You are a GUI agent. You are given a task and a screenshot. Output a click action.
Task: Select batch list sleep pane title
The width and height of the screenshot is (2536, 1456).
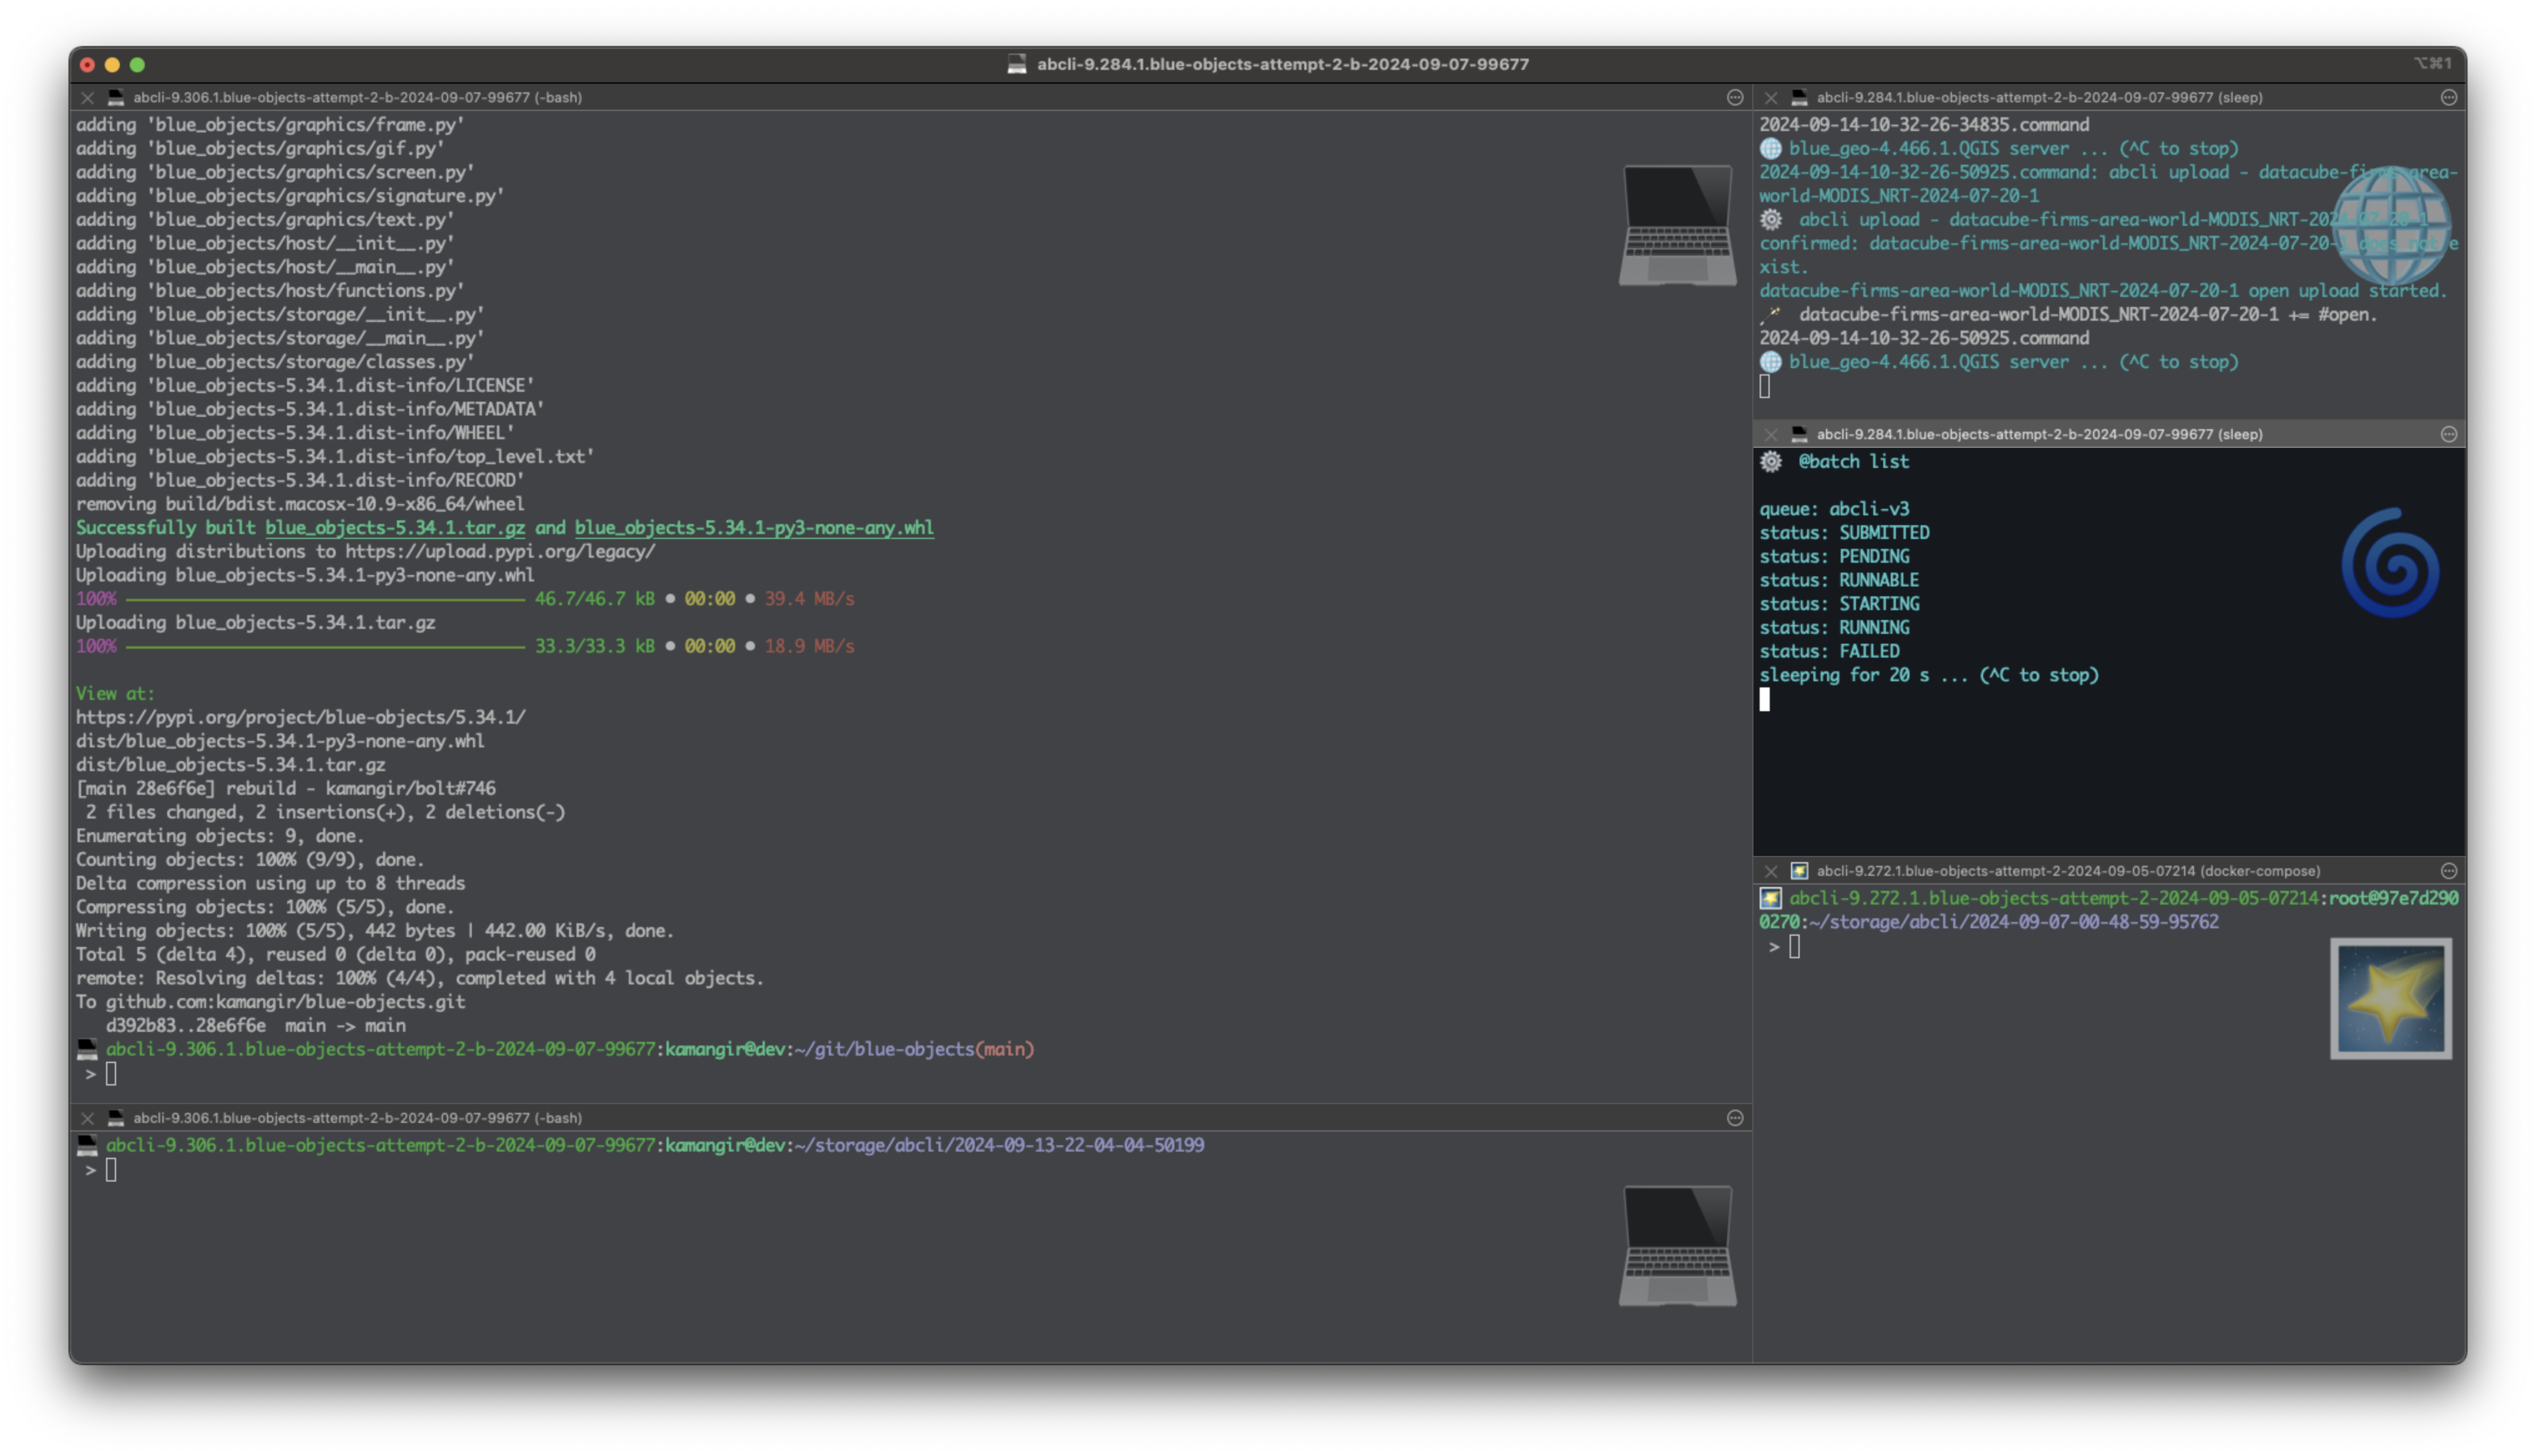pos(2039,434)
